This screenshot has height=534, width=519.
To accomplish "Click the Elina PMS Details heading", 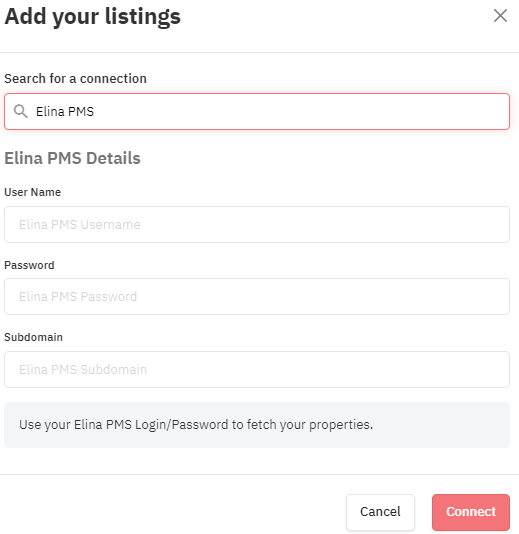I will [72, 158].
